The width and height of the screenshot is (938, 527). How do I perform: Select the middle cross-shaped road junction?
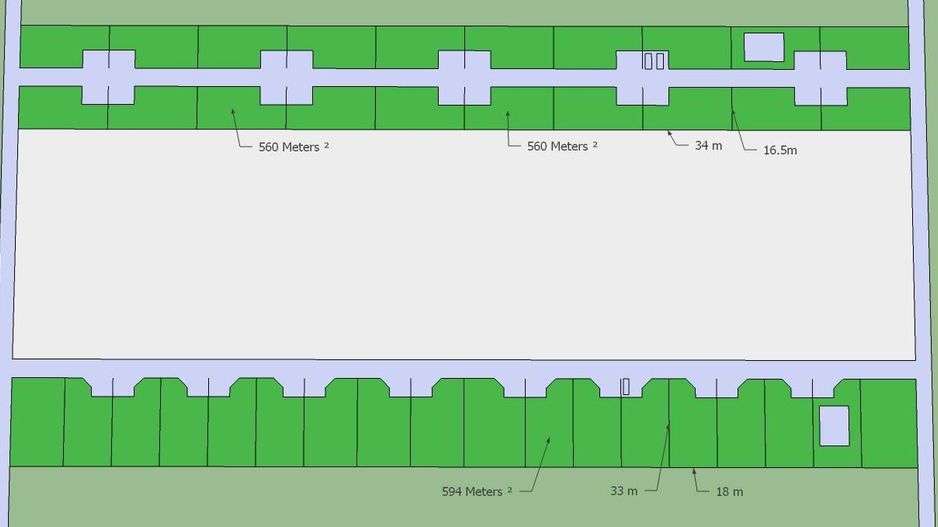(464, 77)
